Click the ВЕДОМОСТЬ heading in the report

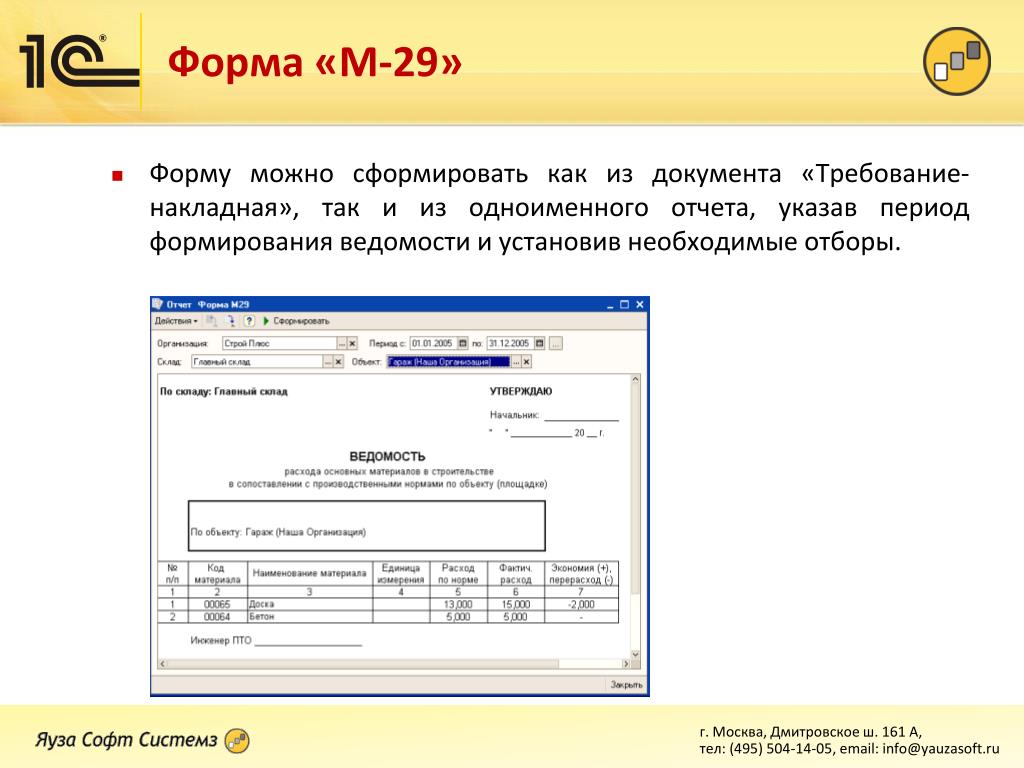pyautogui.click(x=387, y=456)
